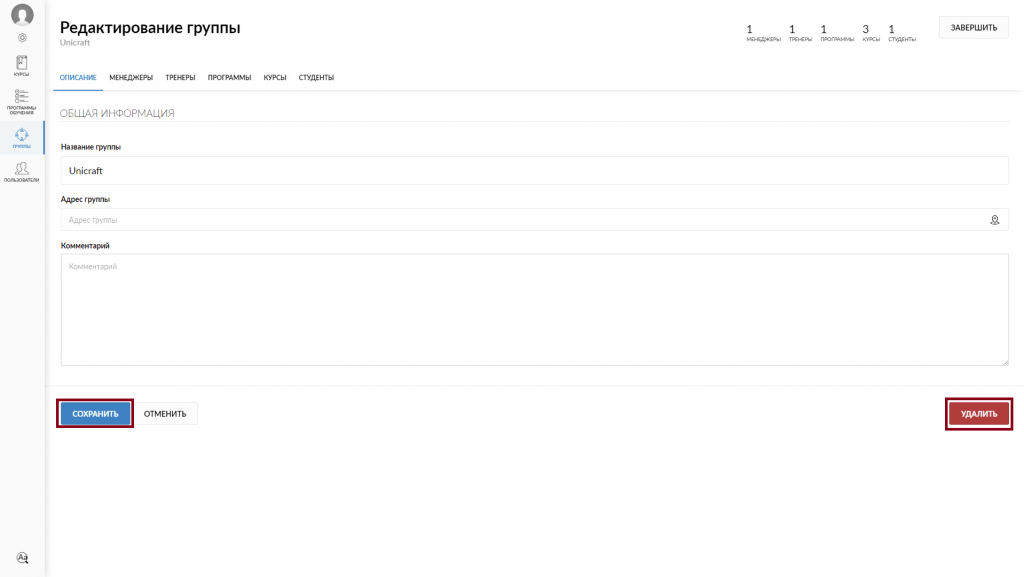Click Unicraft subtitle under heading
The height and width of the screenshot is (577, 1024).
(75, 42)
